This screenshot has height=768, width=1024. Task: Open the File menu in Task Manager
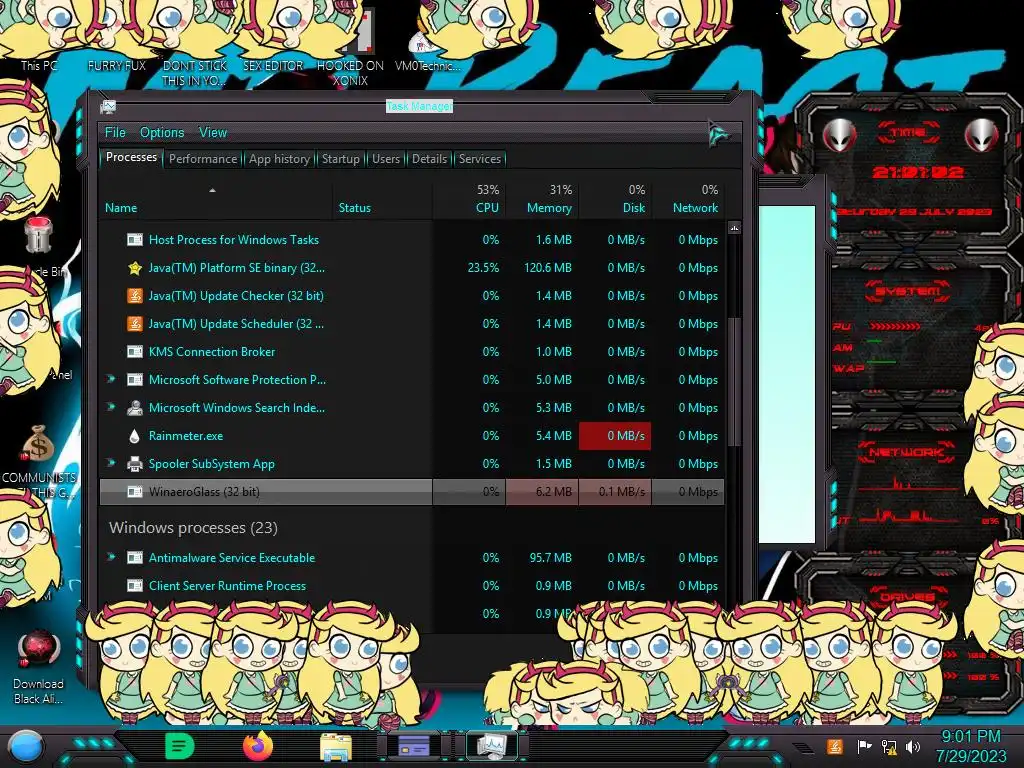pos(115,133)
